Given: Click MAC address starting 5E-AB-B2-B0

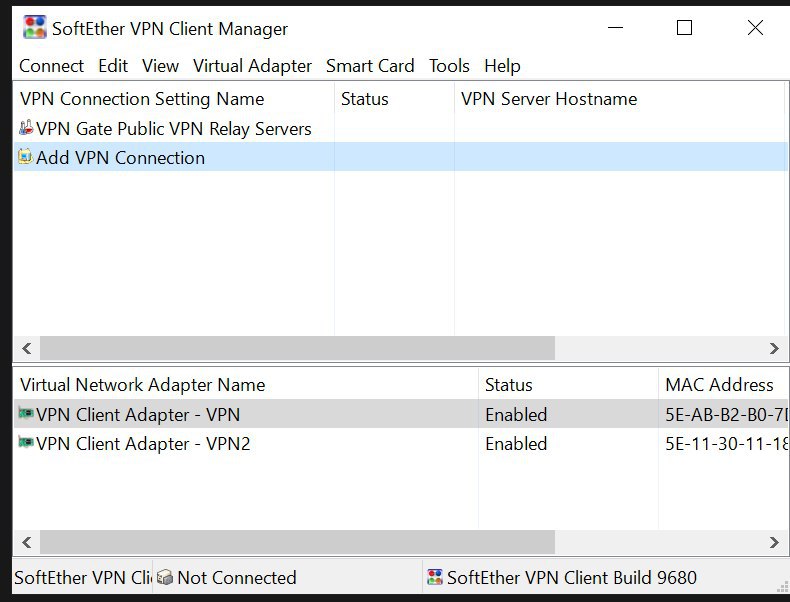Looking at the screenshot, I should click(726, 415).
